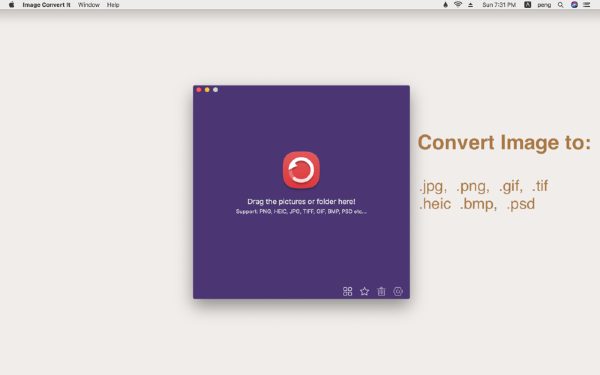Click the red circular-arrow convert icon
The width and height of the screenshot is (600, 375).
tap(301, 170)
